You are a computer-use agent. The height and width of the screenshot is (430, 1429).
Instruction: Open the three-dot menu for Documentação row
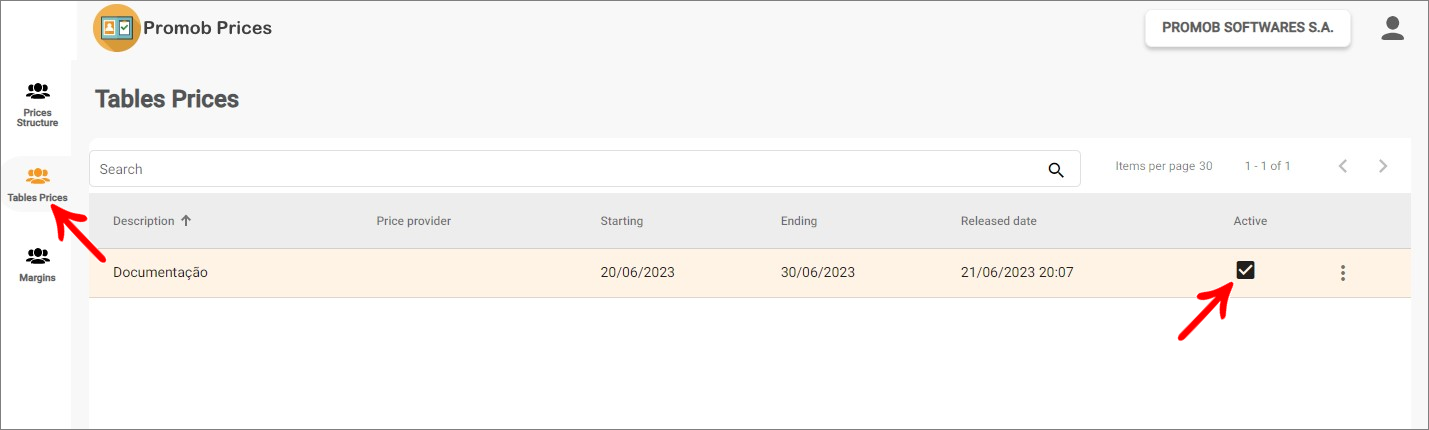pos(1343,273)
